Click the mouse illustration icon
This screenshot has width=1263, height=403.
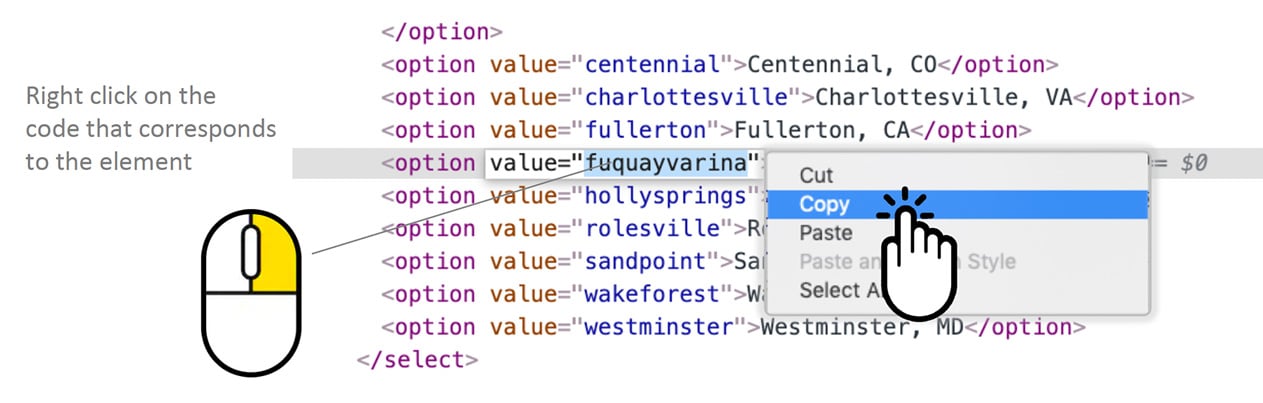click(x=251, y=291)
